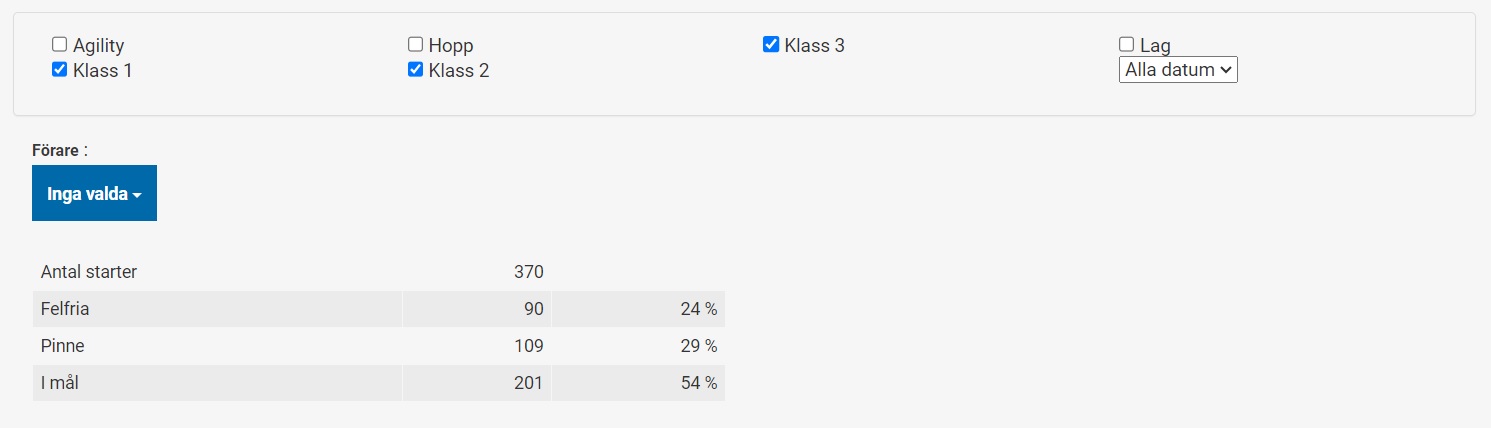The width and height of the screenshot is (1491, 428).
Task: Click the I mål 54 % cell
Action: click(698, 383)
